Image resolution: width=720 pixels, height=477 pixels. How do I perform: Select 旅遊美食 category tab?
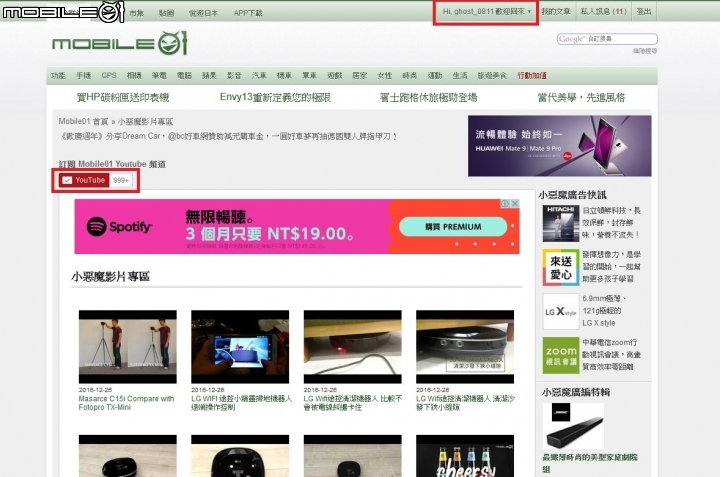pyautogui.click(x=492, y=75)
